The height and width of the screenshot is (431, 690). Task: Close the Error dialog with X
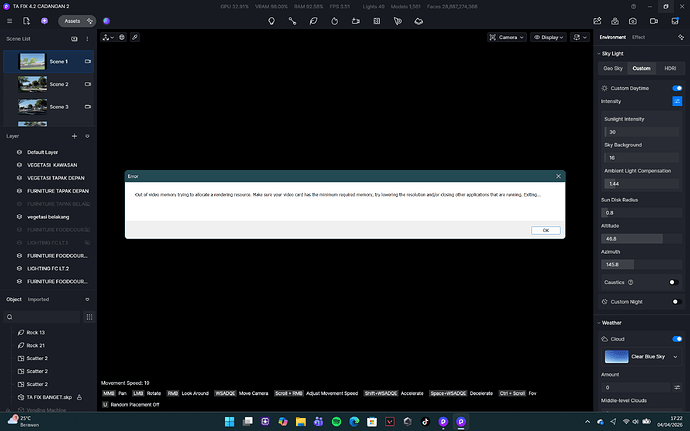click(x=558, y=176)
